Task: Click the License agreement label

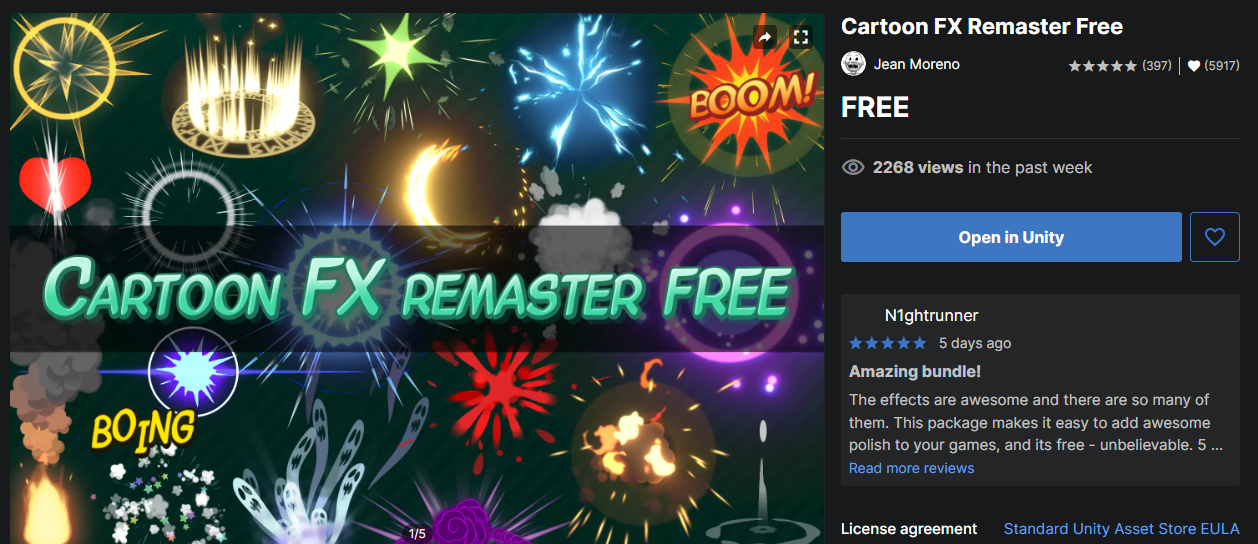Action: (909, 529)
